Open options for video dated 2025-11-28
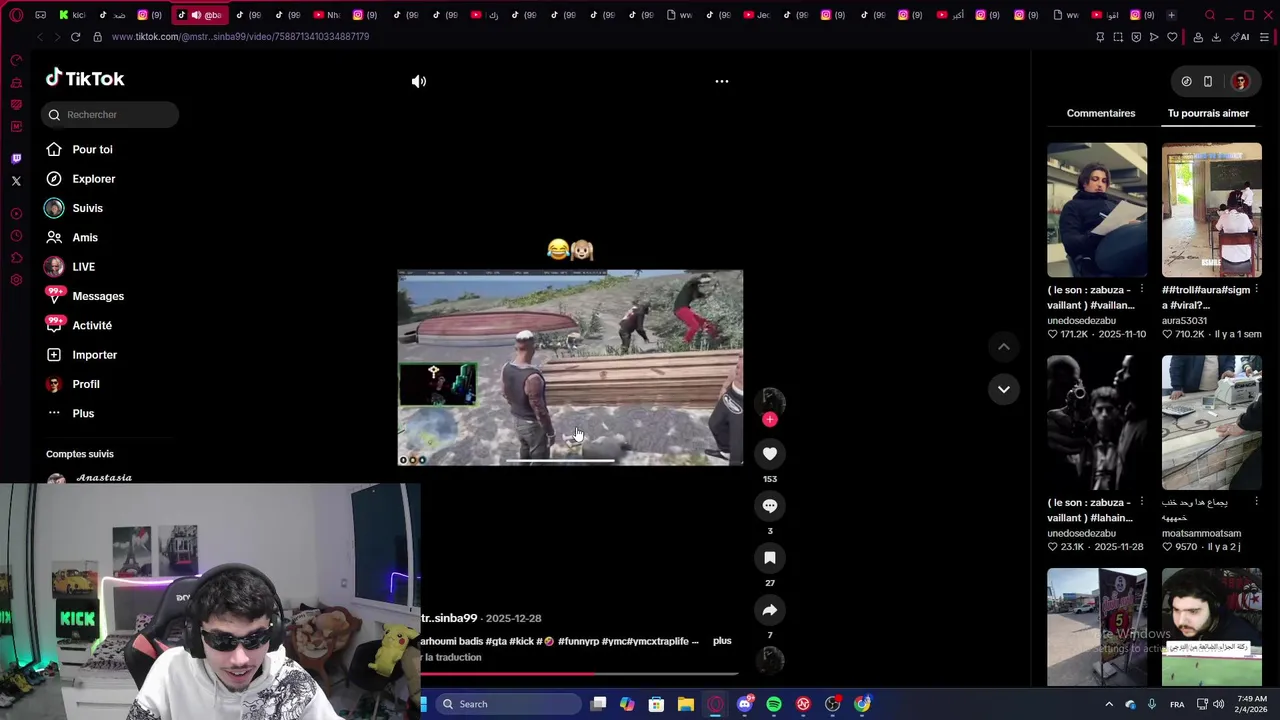Image resolution: width=1280 pixels, height=720 pixels. click(x=1141, y=502)
